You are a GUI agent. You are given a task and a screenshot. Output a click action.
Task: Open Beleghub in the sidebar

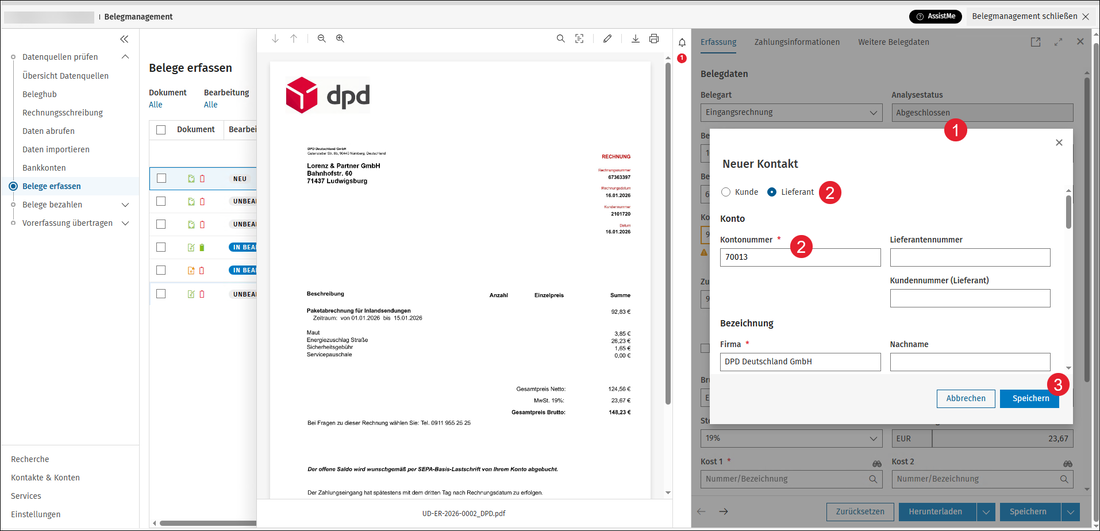39,94
